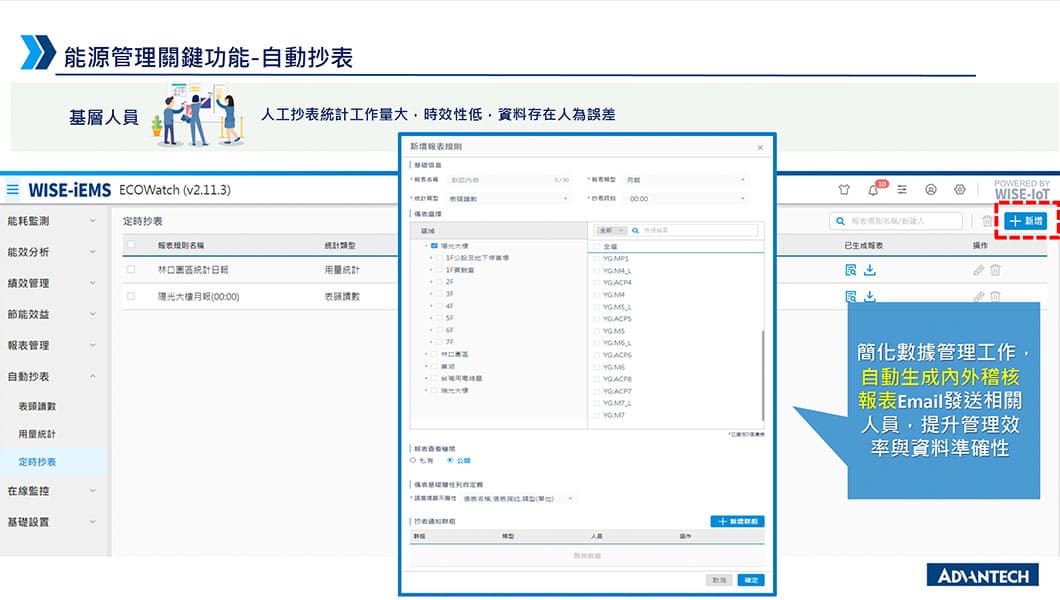Click 確定 to confirm the dialog
1060x600 pixels.
click(751, 580)
